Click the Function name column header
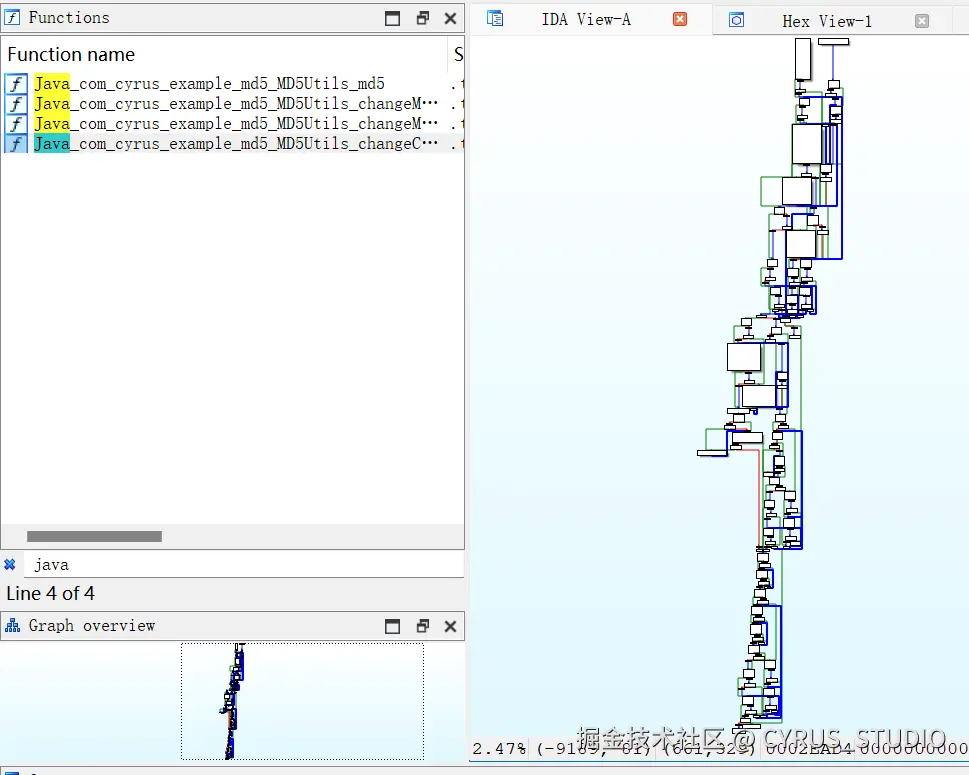 226,54
